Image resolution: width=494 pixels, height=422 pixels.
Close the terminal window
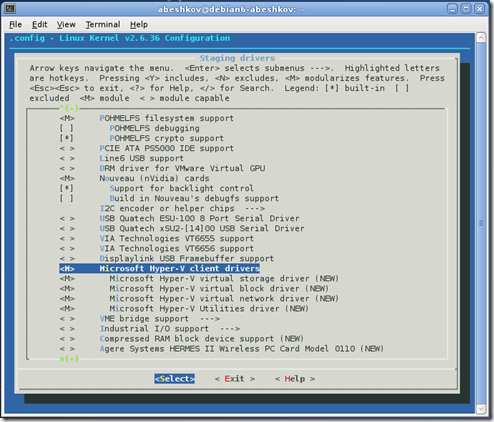479,9
